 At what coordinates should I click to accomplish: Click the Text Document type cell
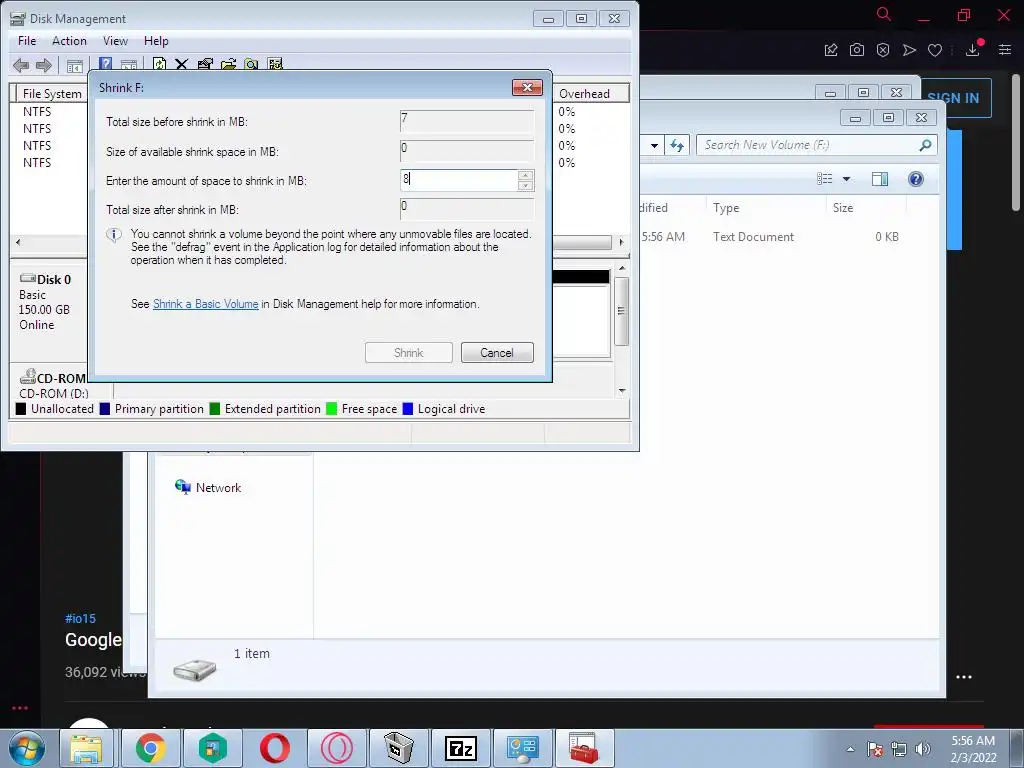[x=753, y=236]
